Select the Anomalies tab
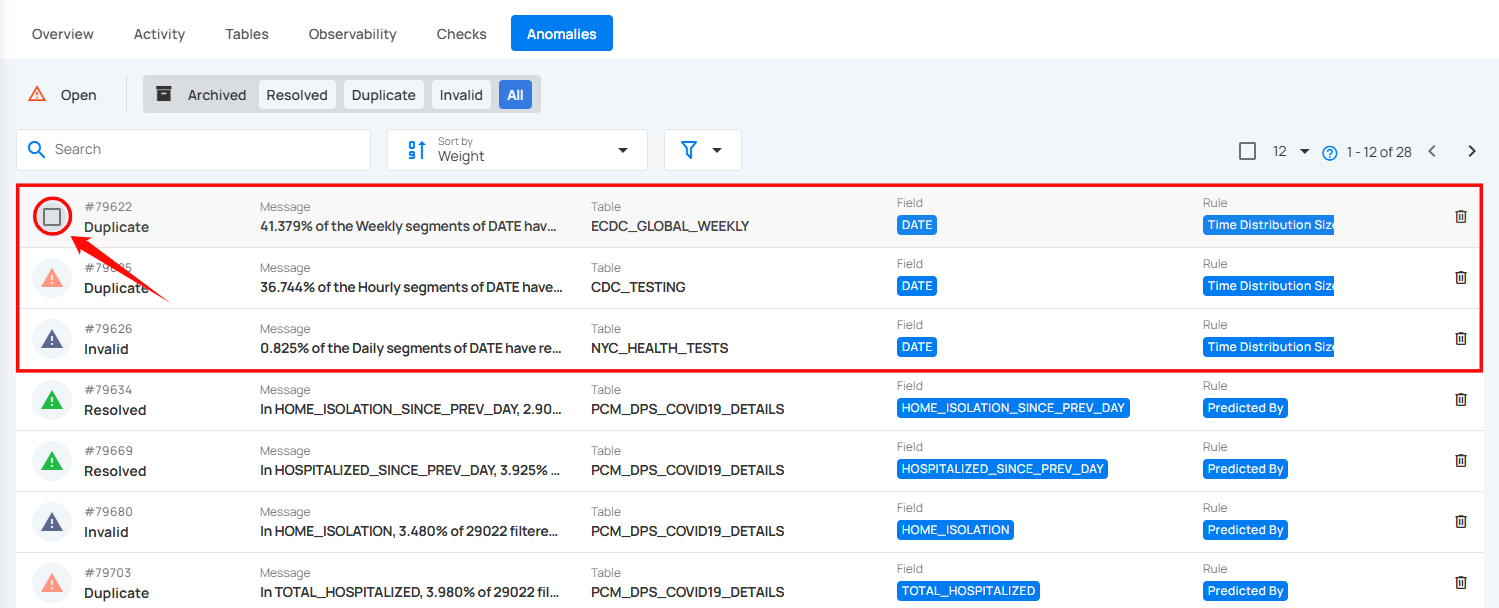The width and height of the screenshot is (1499, 608). click(x=562, y=34)
